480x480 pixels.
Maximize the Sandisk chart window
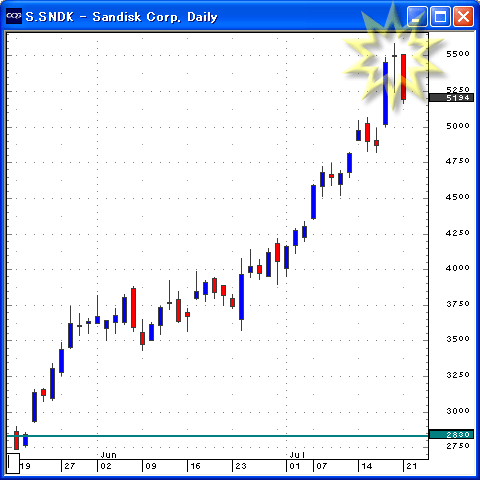(440, 16)
